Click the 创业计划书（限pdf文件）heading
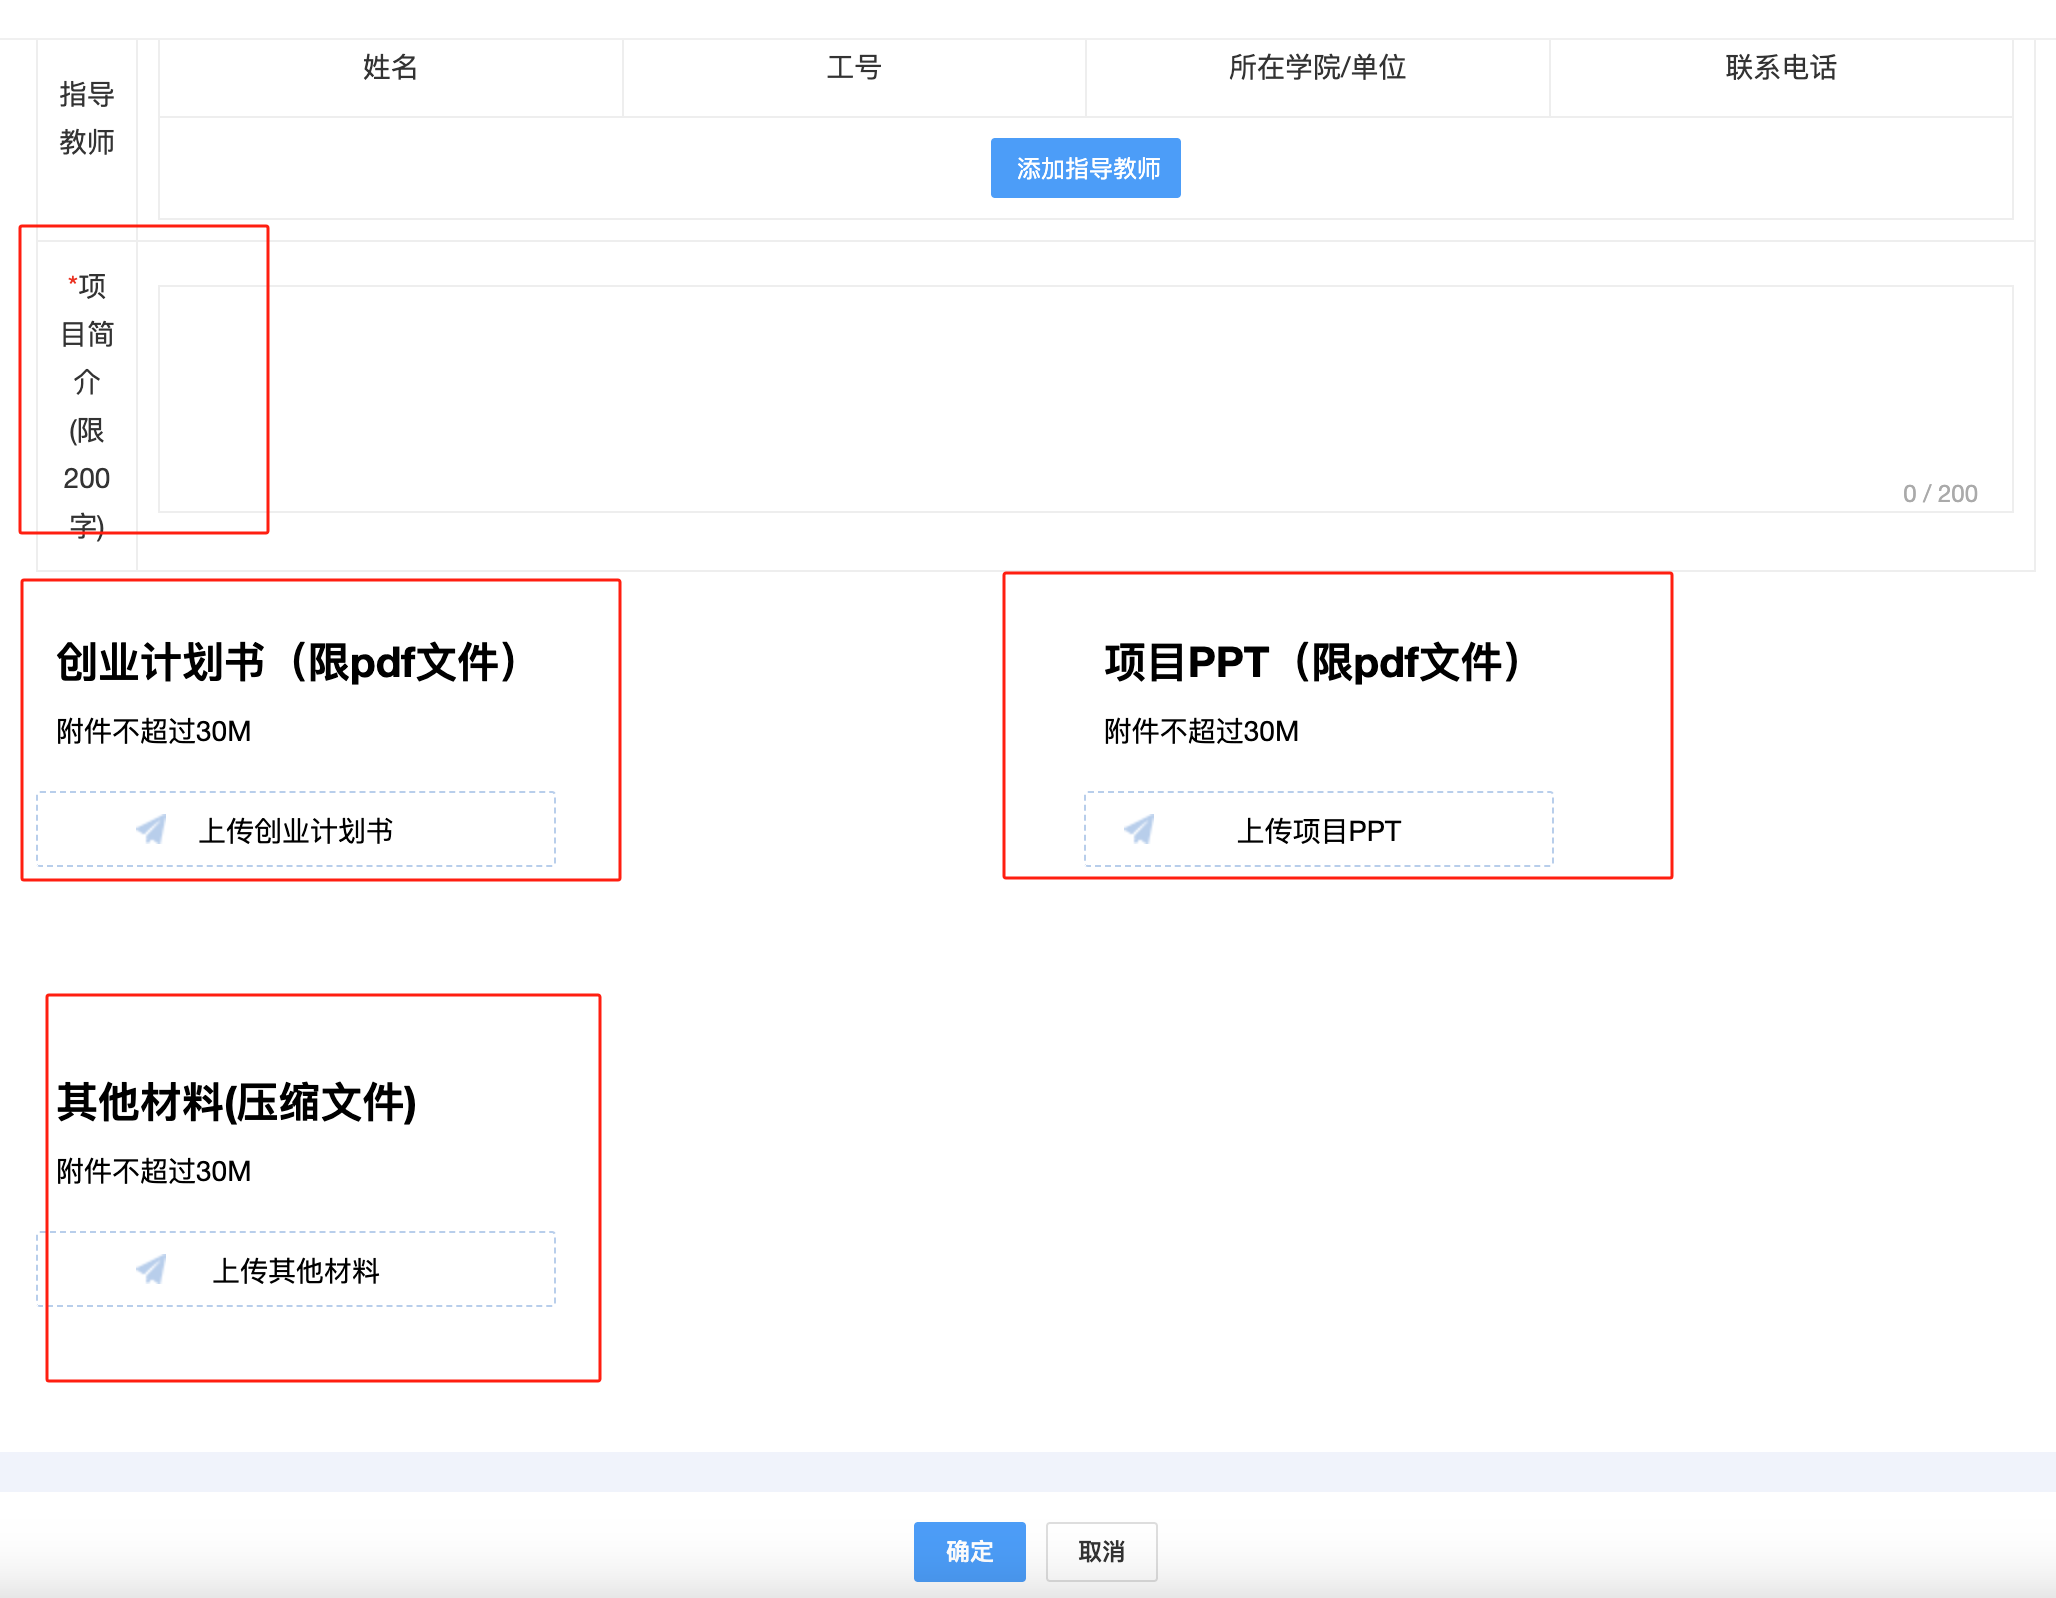The image size is (2056, 1598). tap(288, 662)
